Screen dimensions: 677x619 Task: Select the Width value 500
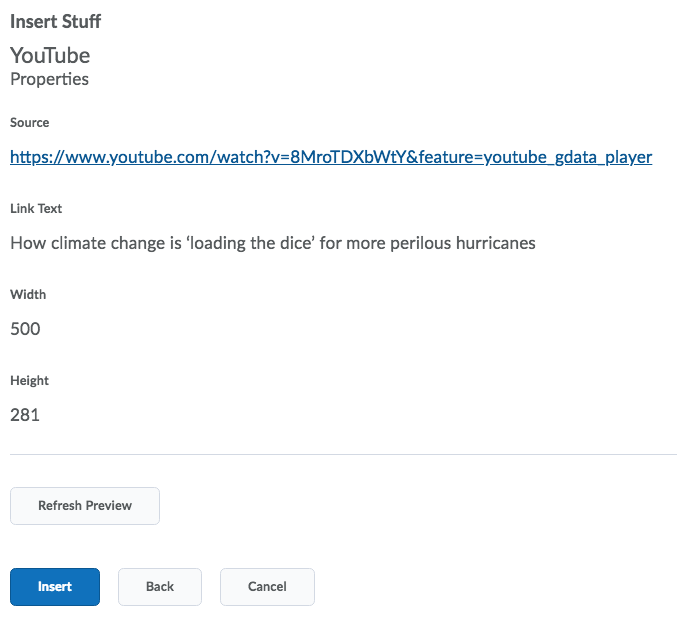coord(25,329)
